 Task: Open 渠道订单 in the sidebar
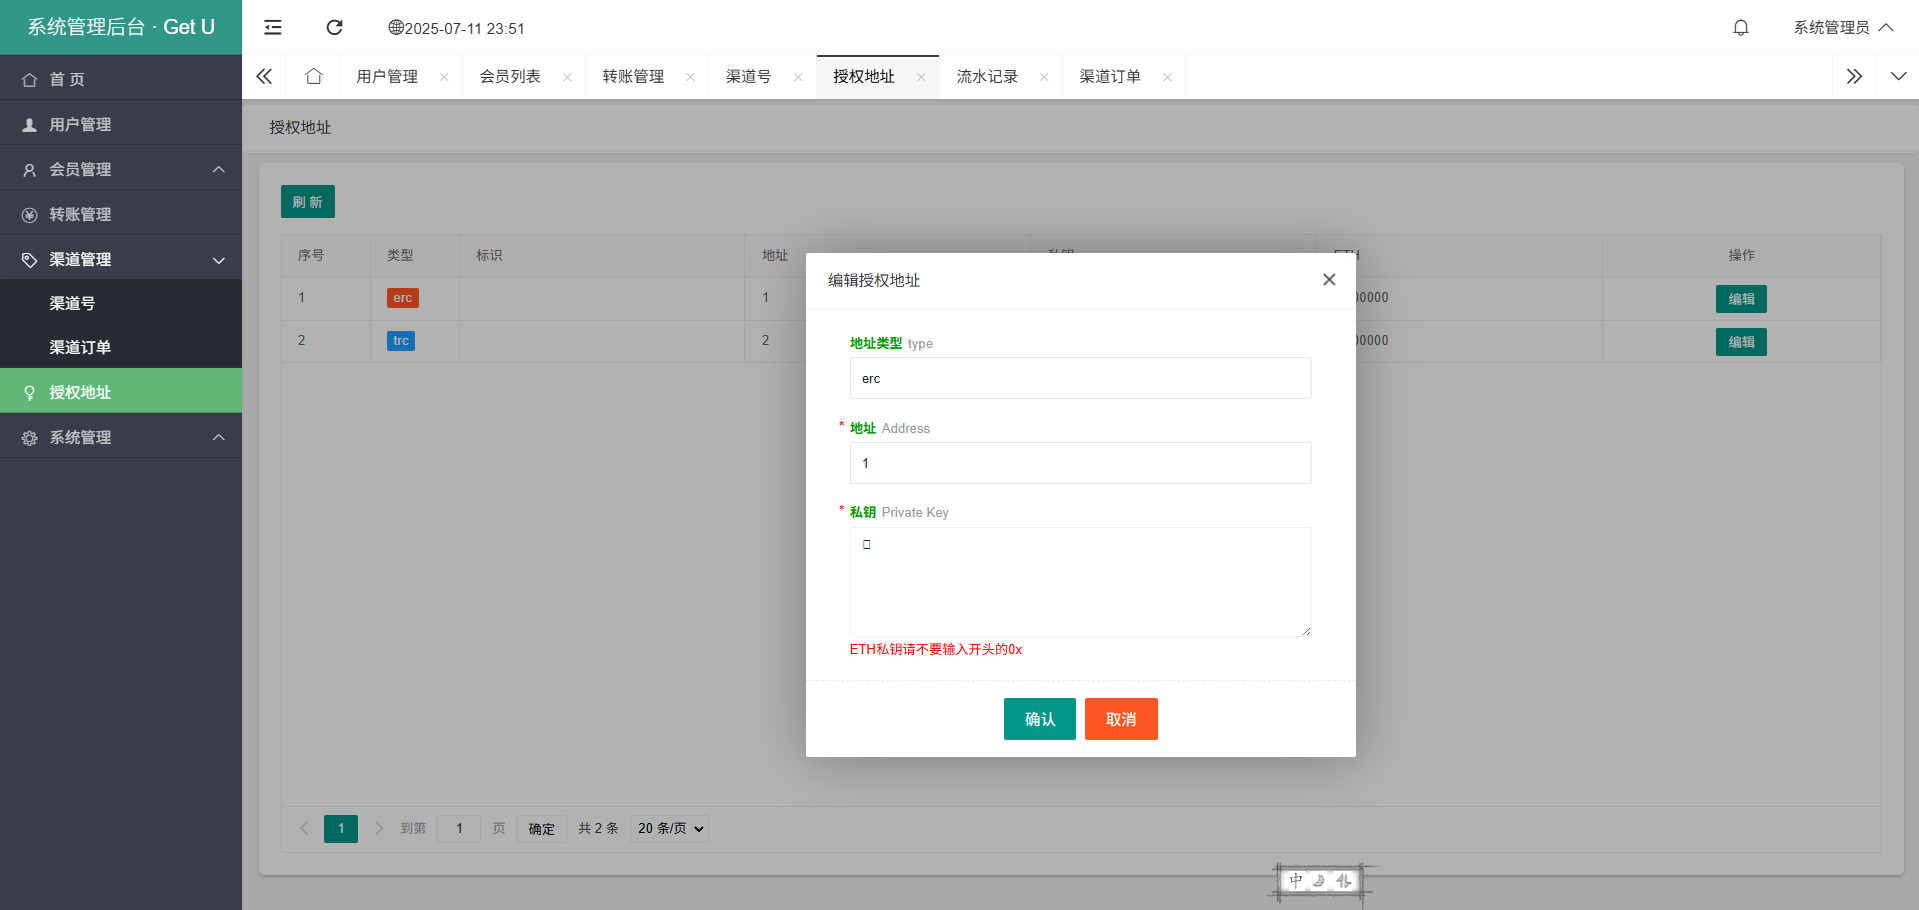pos(80,348)
